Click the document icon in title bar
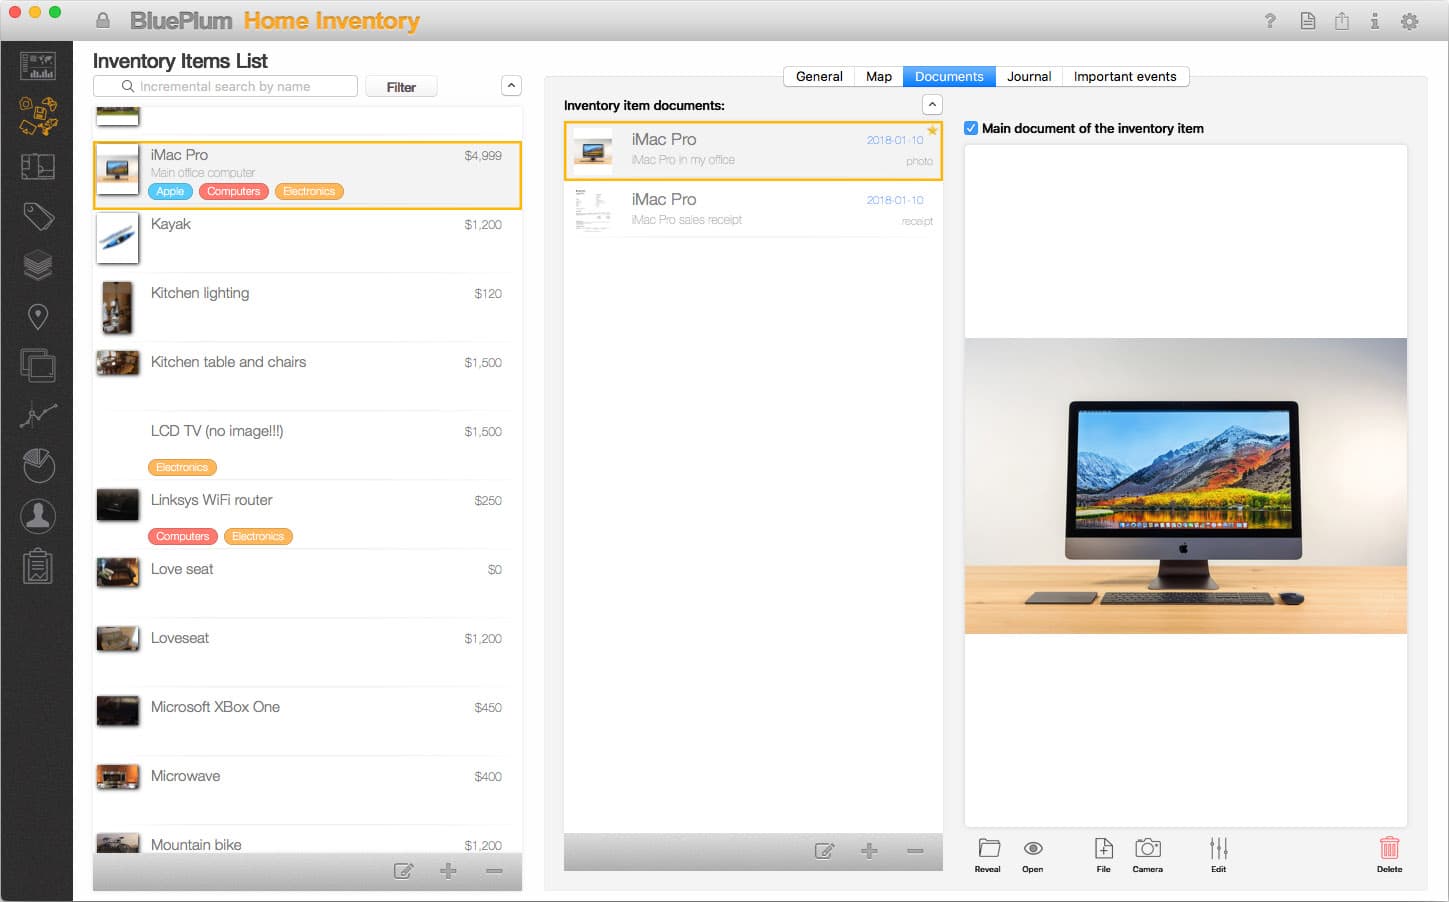1449x902 pixels. (x=1308, y=21)
